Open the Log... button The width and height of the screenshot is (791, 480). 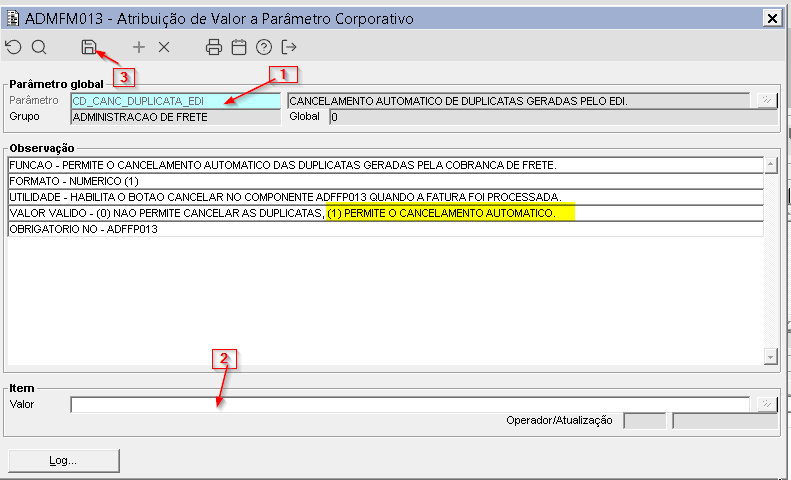64,460
